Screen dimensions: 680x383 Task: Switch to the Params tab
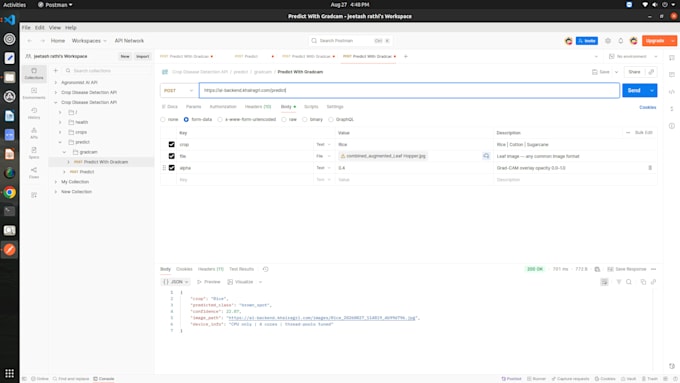click(193, 107)
